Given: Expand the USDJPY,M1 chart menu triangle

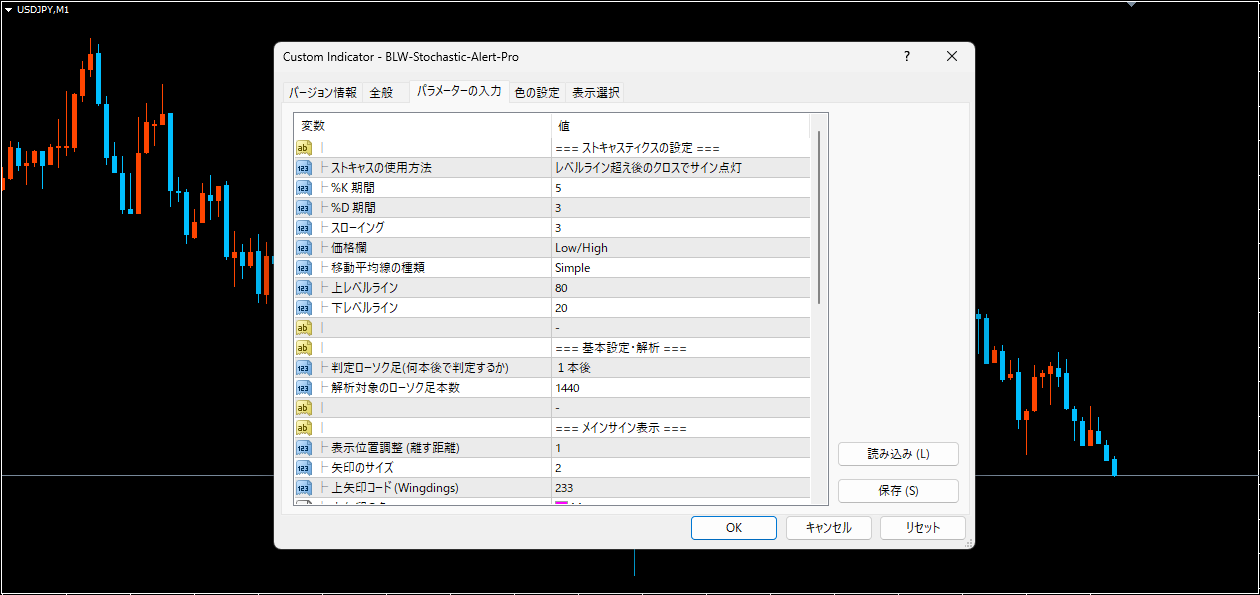Looking at the screenshot, I should click(9, 9).
